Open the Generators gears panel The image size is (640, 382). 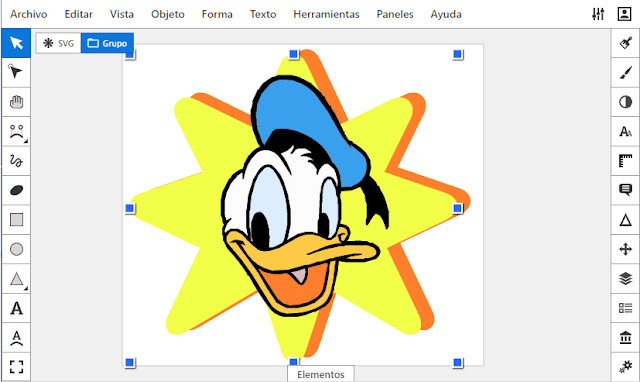click(x=625, y=367)
